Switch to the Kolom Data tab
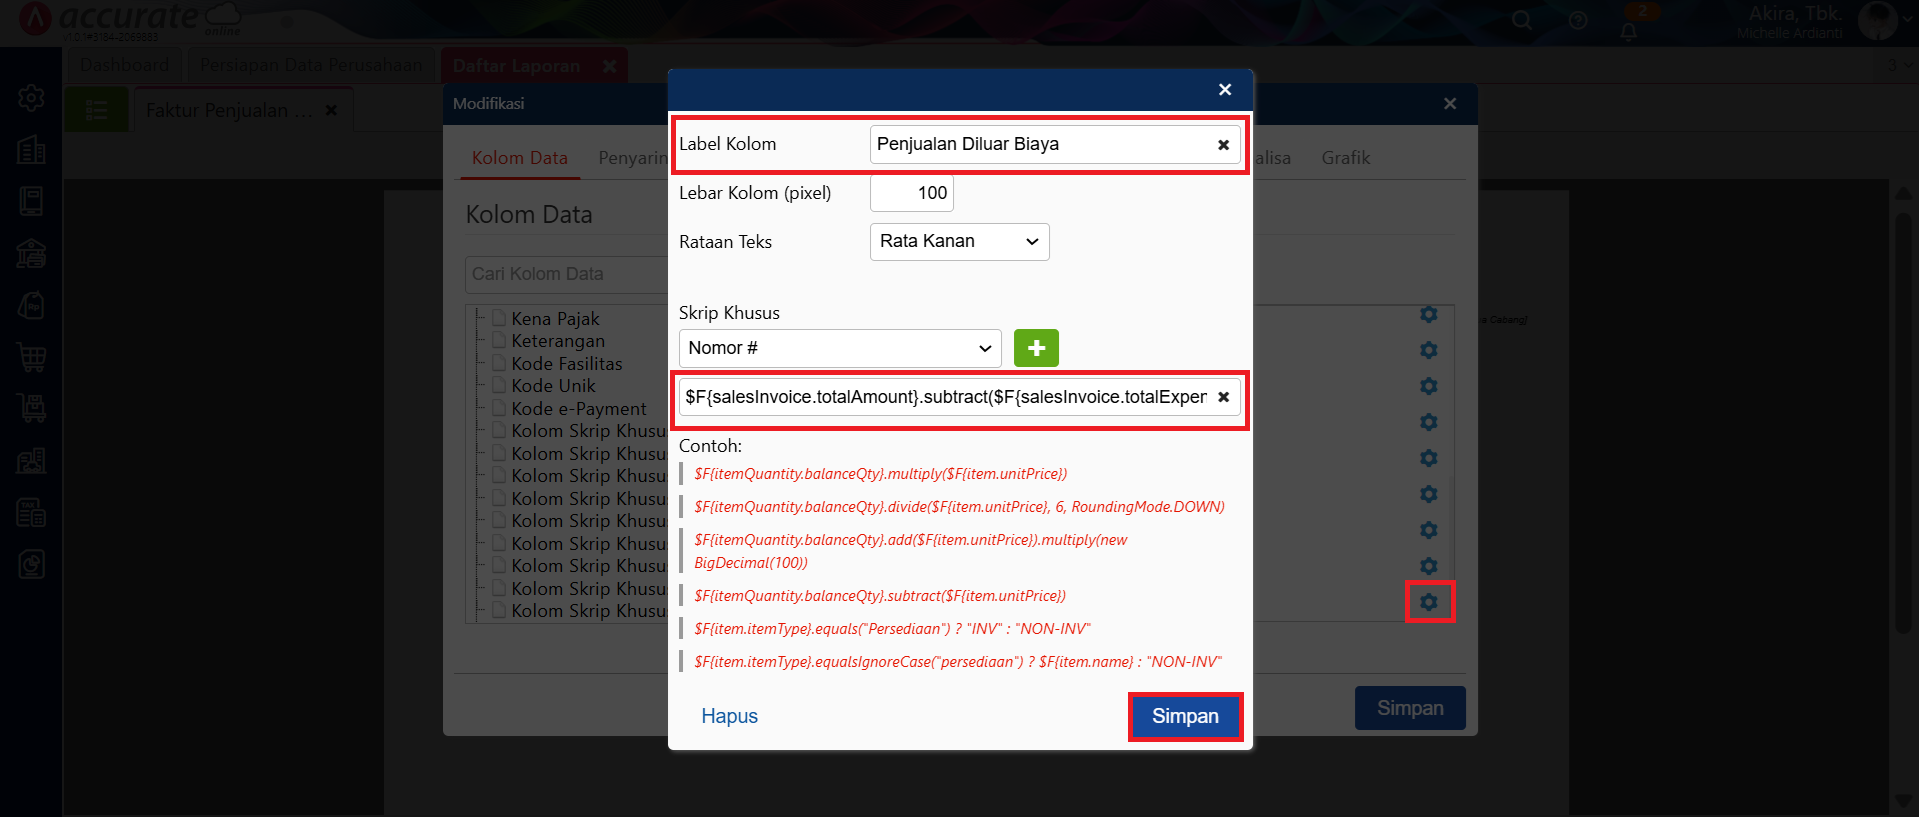This screenshot has width=1919, height=817. 519,158
